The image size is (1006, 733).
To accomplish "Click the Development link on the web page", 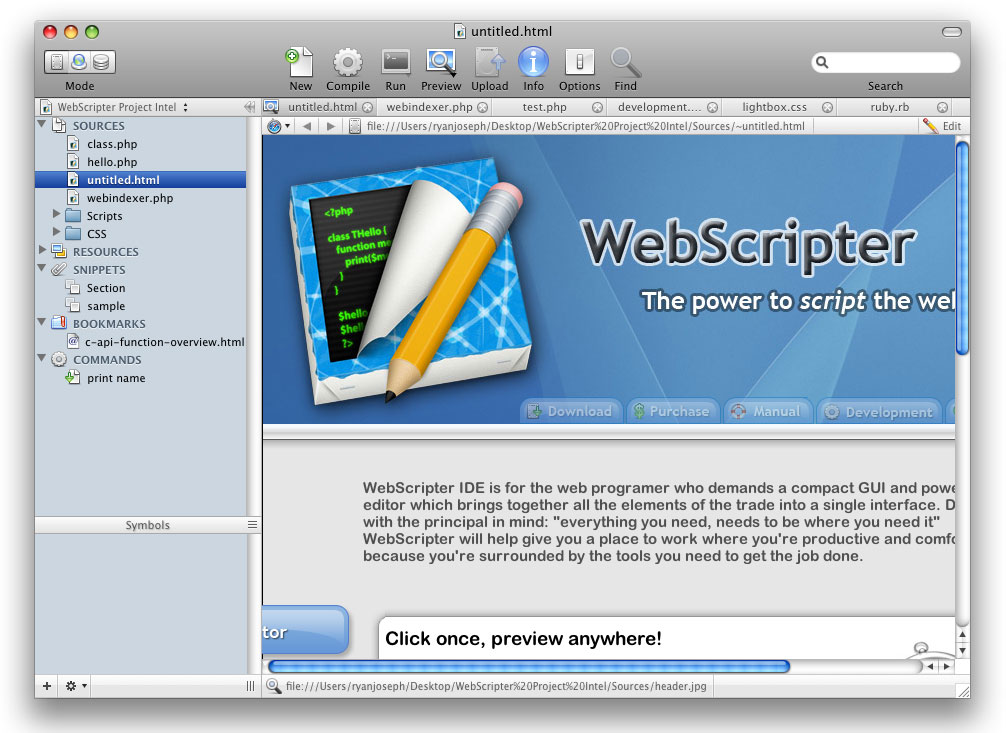I will tap(878, 412).
